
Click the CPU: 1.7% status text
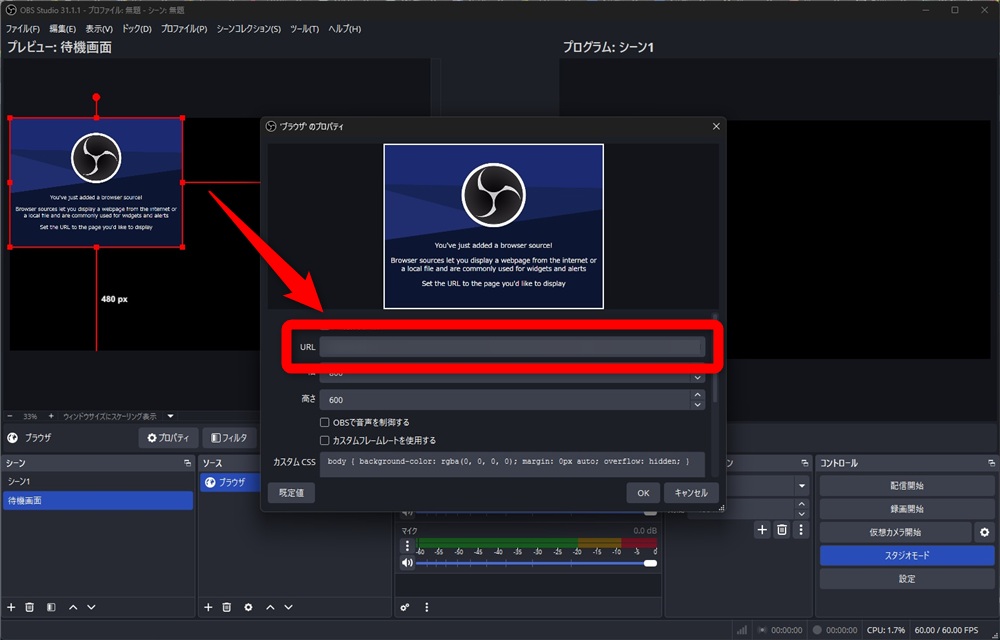(886, 630)
